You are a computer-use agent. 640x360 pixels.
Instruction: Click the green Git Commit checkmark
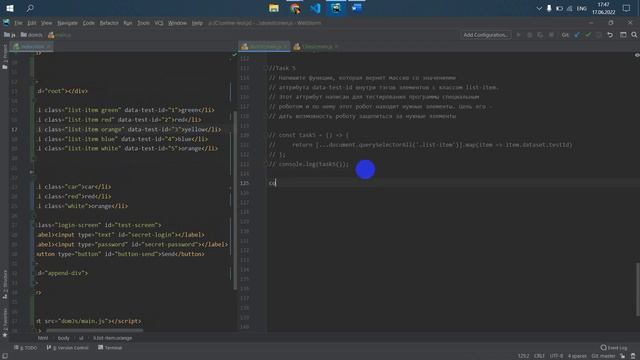coord(588,35)
